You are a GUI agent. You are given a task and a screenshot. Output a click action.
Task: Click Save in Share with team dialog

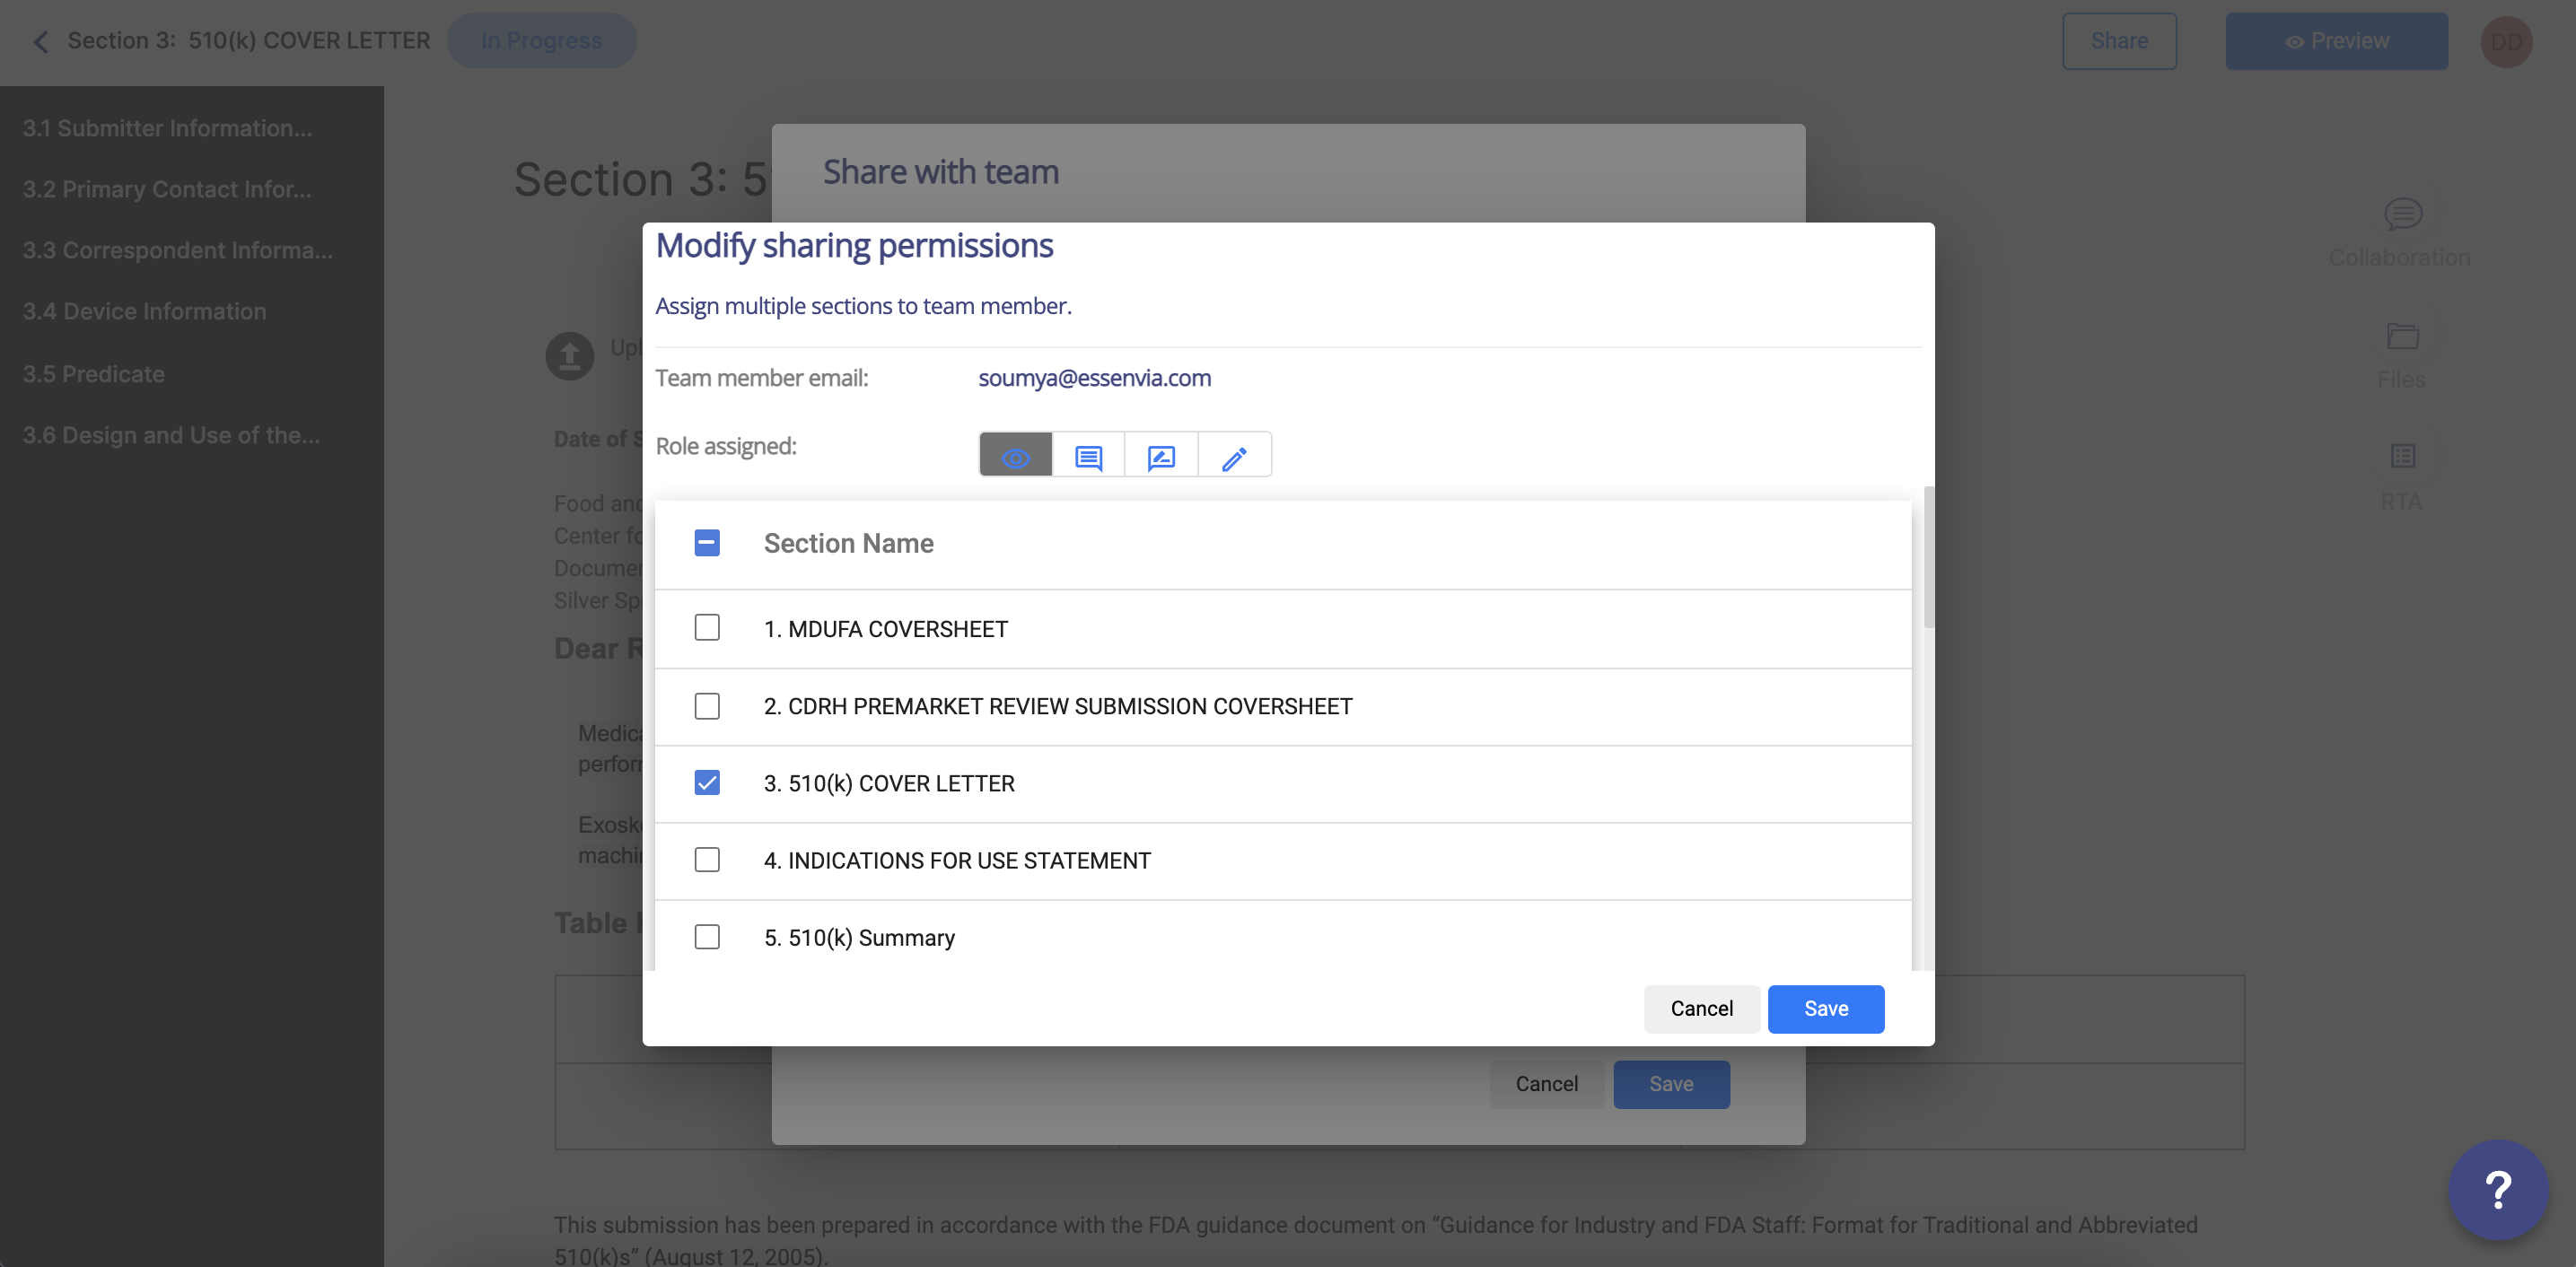1671,1084
